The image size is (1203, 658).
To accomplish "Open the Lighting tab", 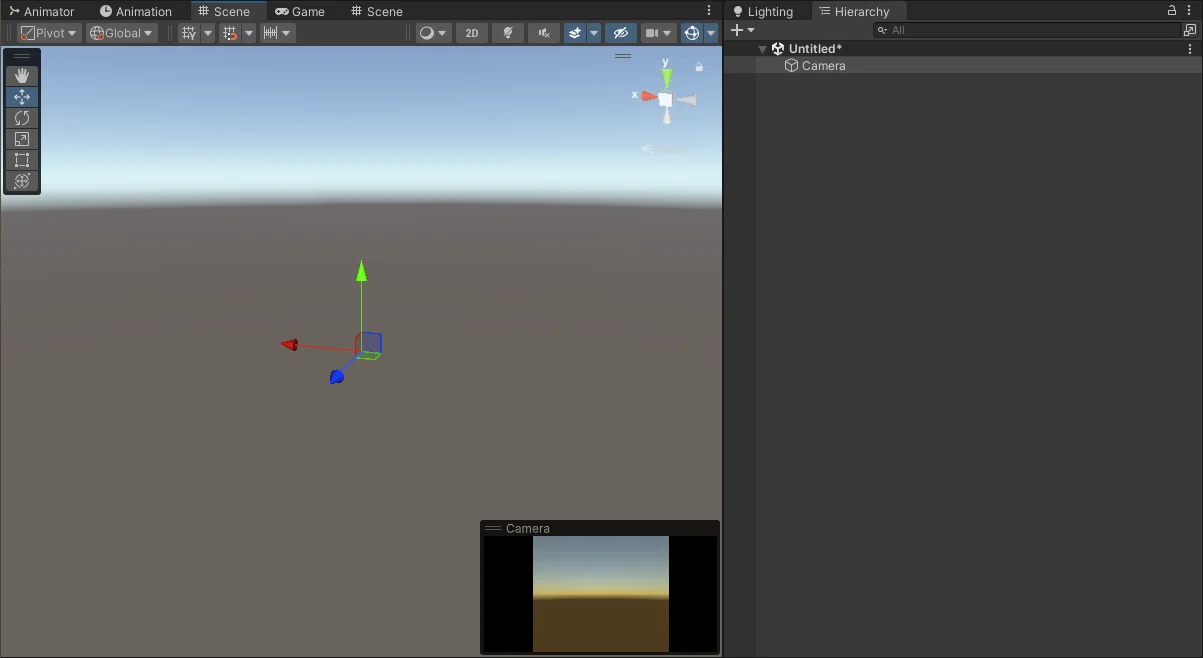I will [x=763, y=12].
